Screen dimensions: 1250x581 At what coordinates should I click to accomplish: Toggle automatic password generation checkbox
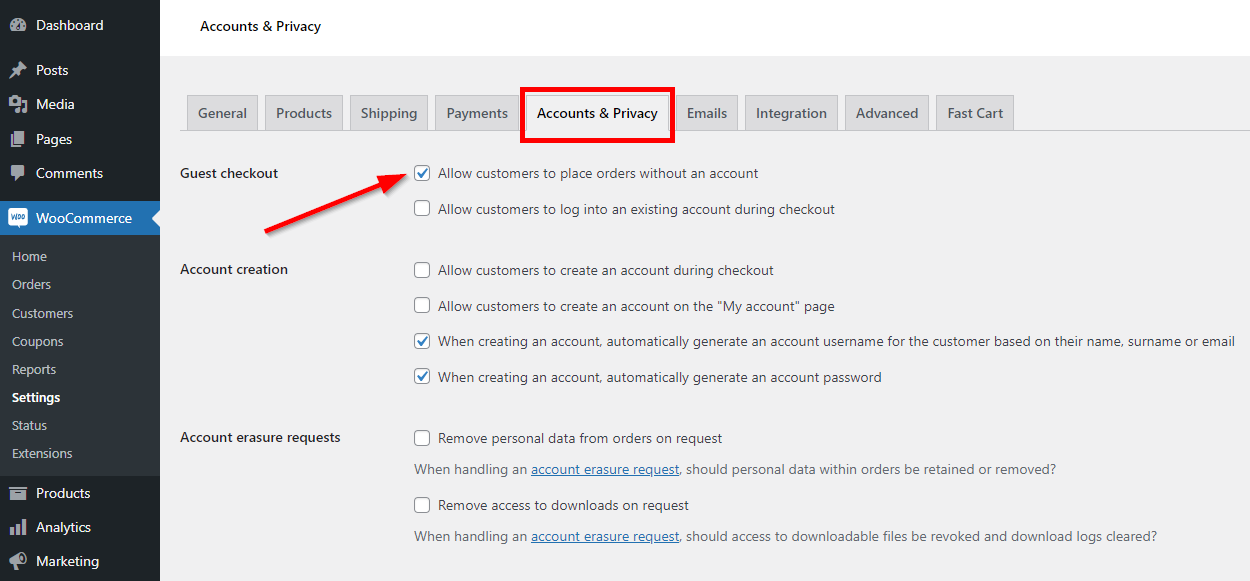[422, 377]
